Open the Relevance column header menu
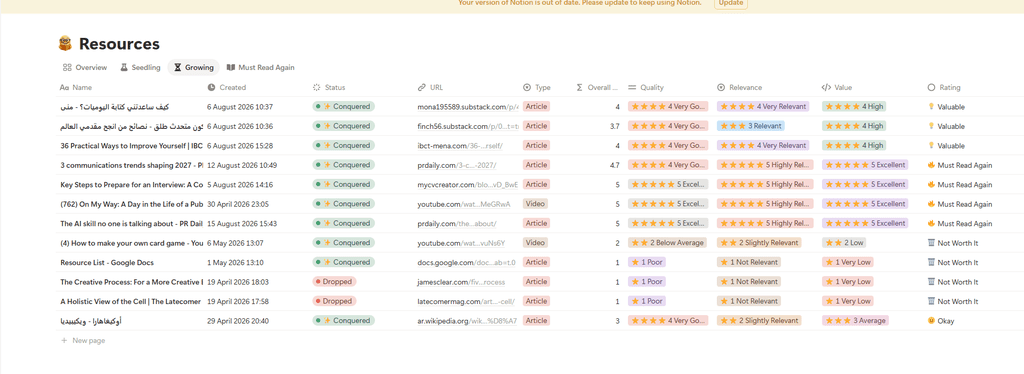The width and height of the screenshot is (1024, 374). click(739, 87)
